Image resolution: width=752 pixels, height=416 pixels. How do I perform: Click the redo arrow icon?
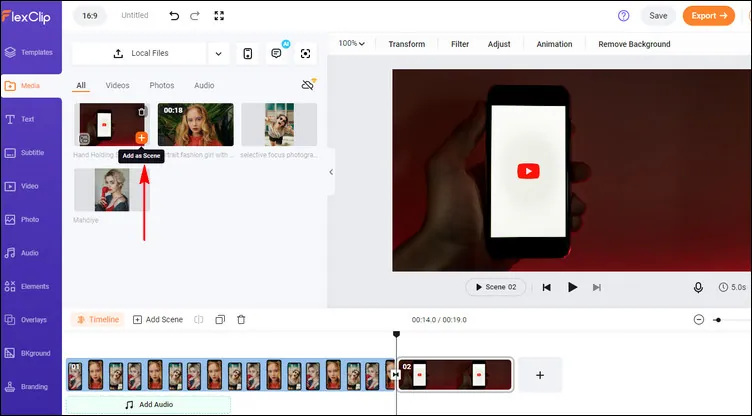tap(195, 16)
